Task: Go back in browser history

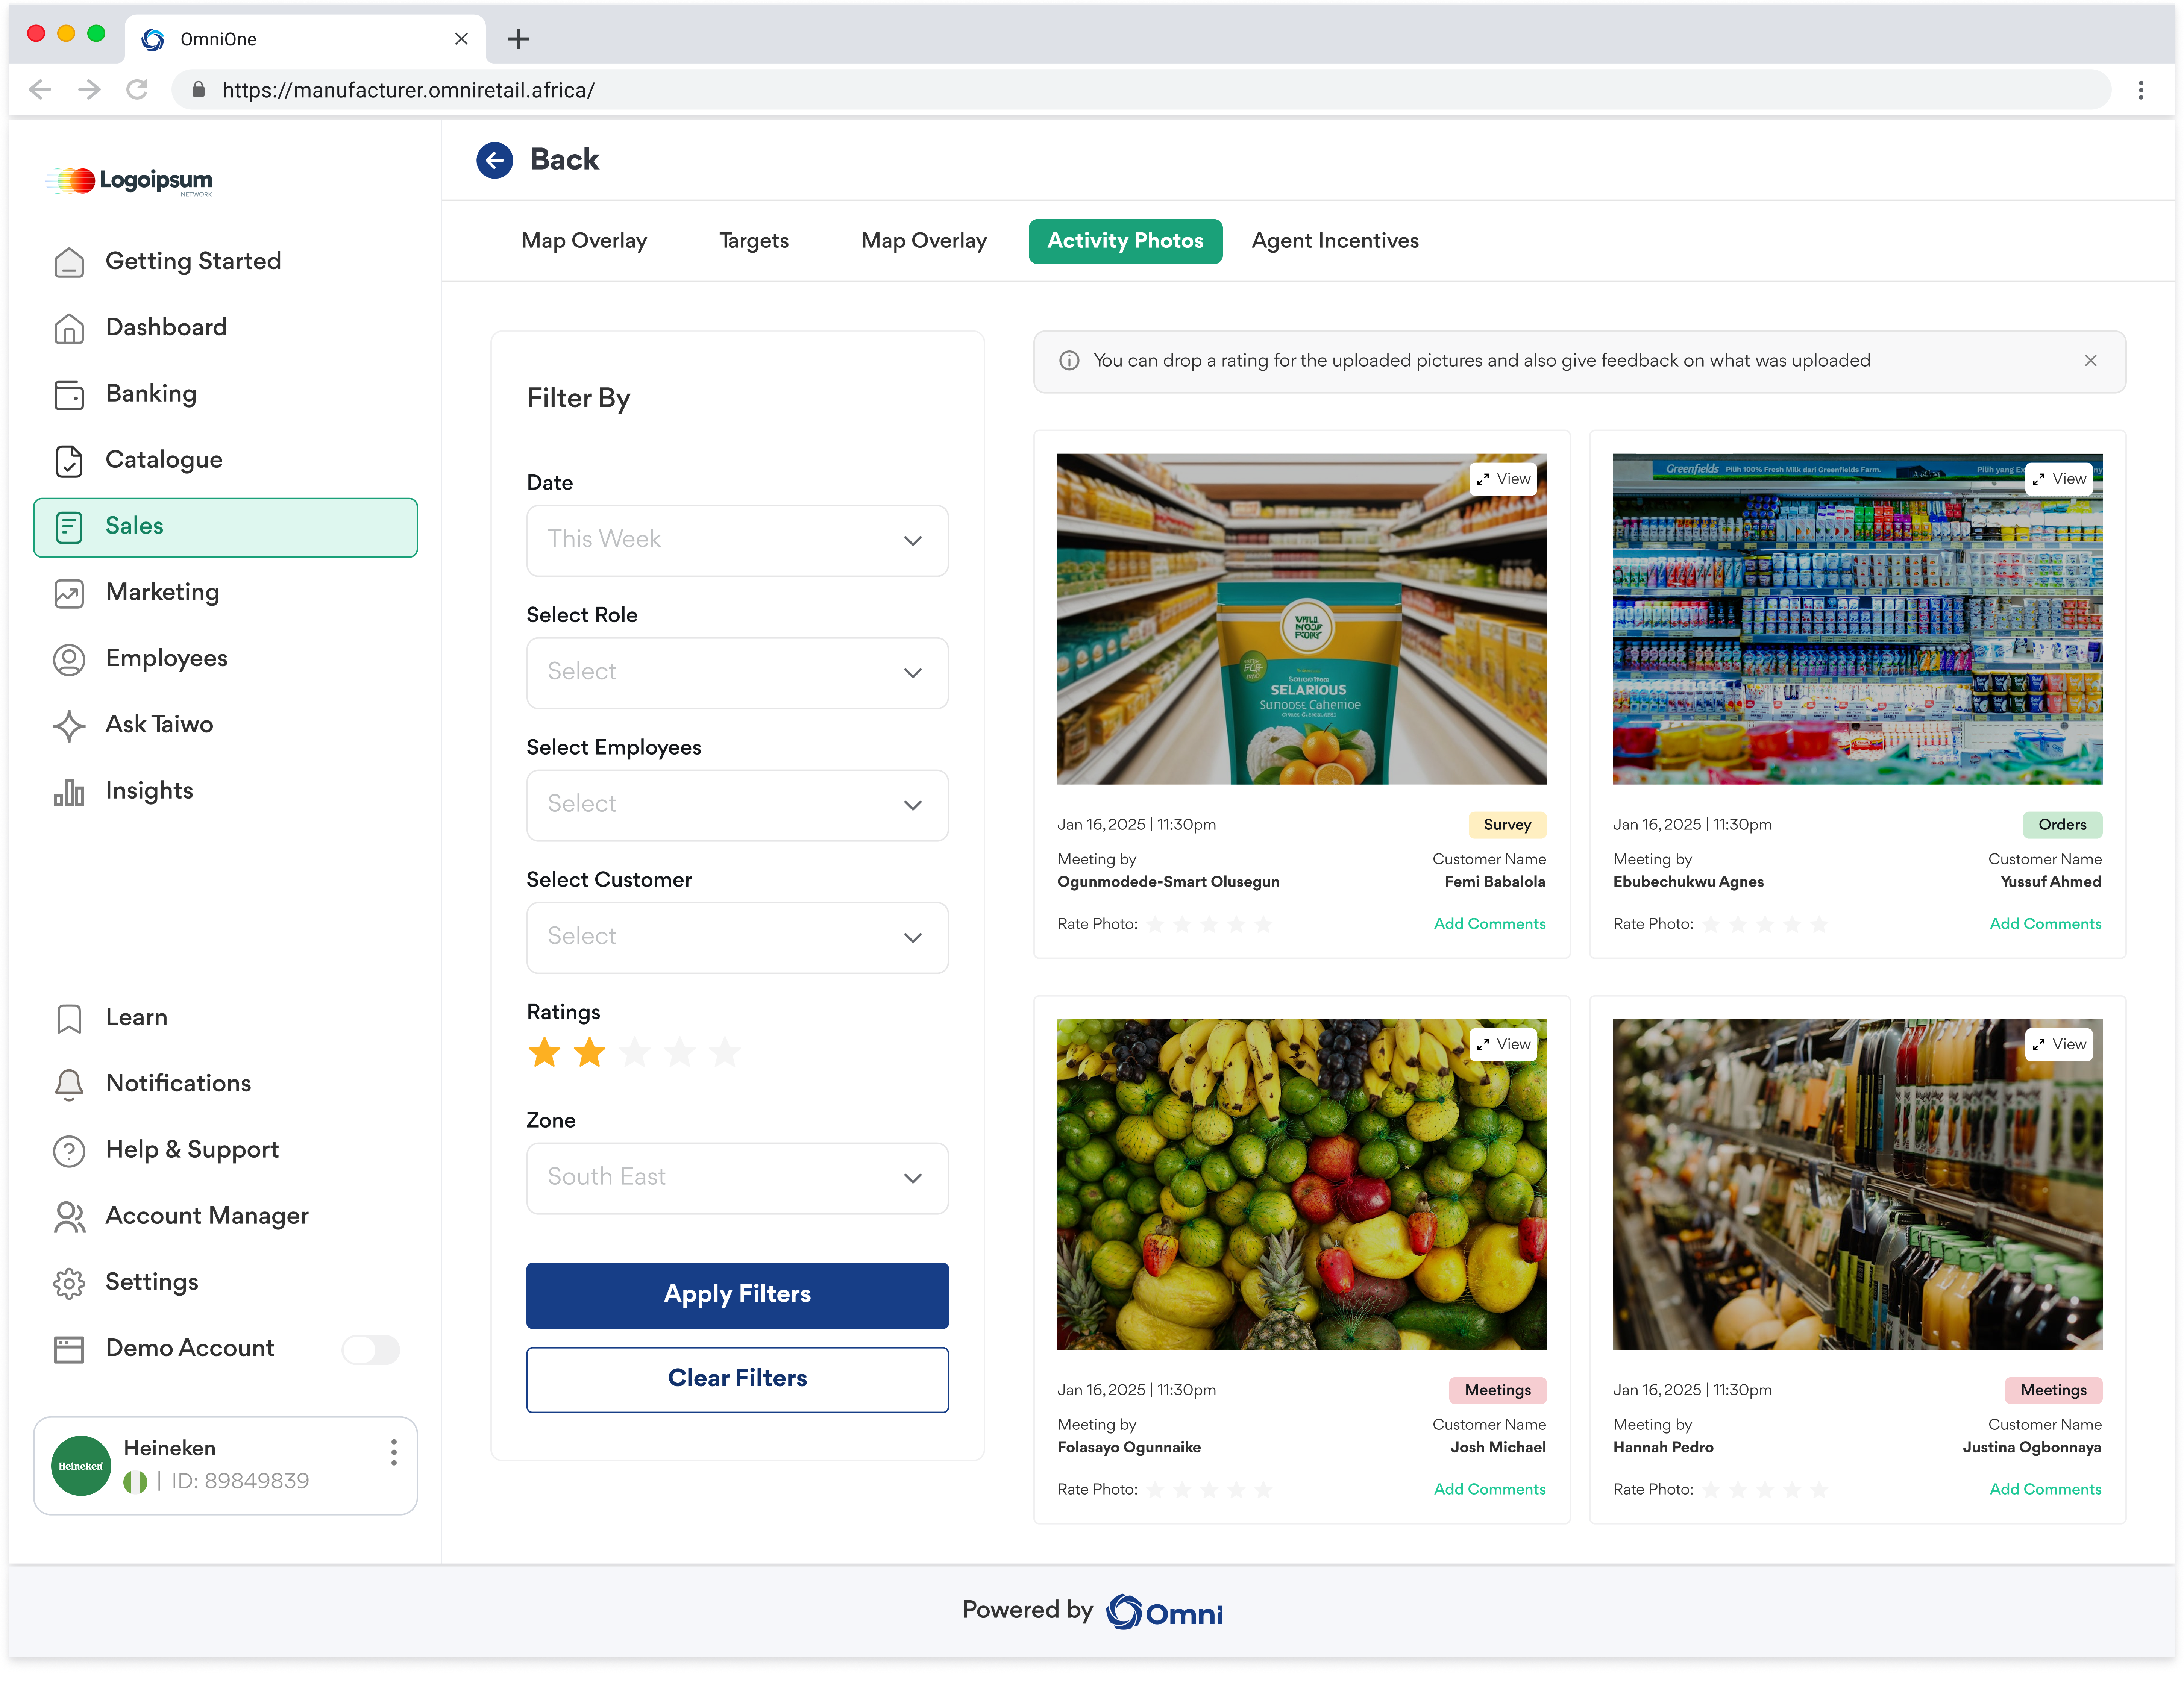Action: click(x=40, y=90)
